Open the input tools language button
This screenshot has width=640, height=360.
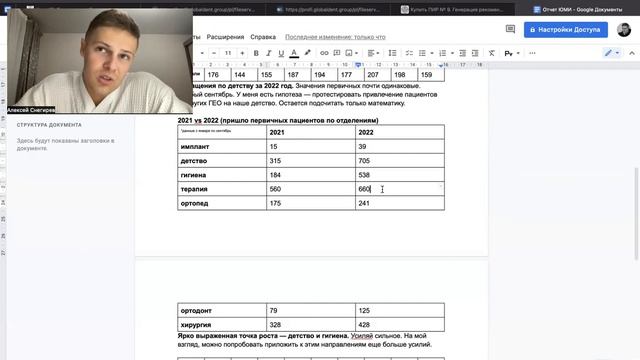[x=509, y=53]
